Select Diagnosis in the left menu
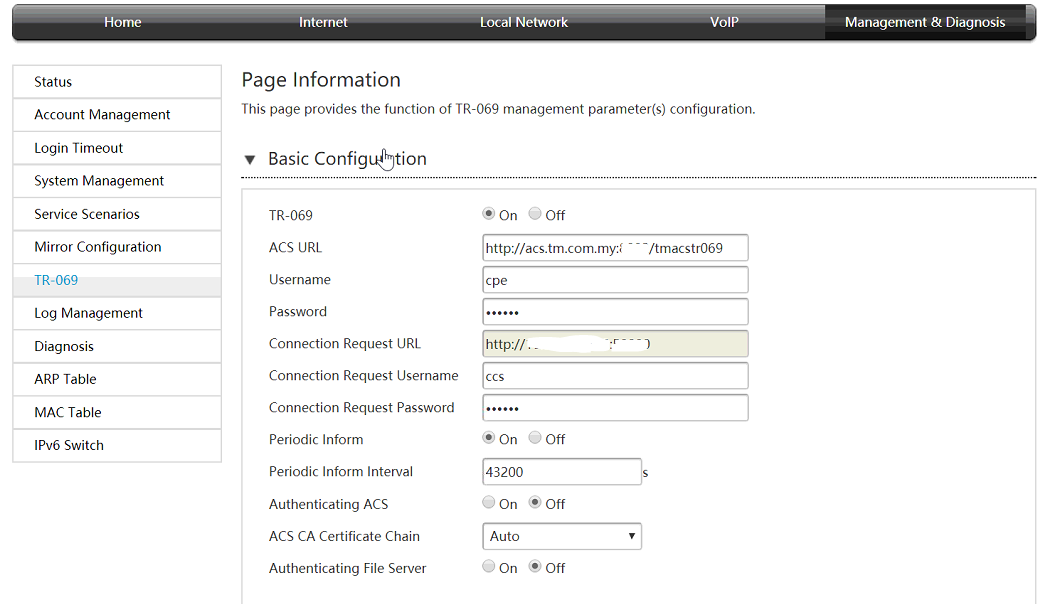1046x604 pixels. [116, 346]
